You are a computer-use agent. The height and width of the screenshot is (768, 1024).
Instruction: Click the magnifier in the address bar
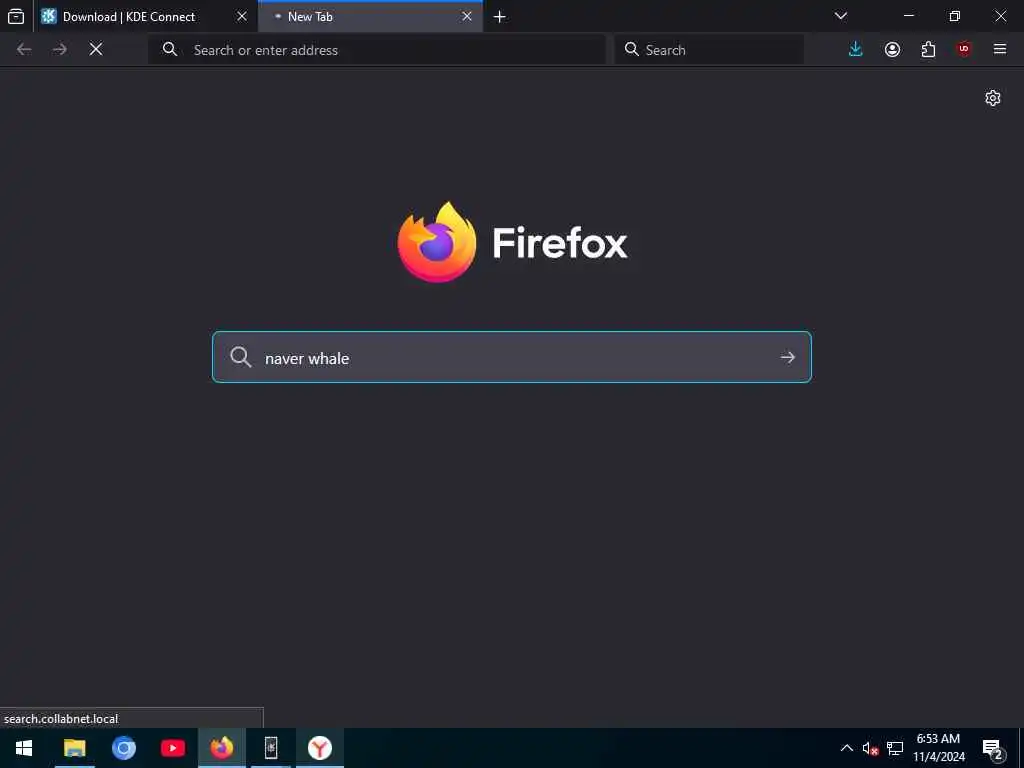[170, 50]
